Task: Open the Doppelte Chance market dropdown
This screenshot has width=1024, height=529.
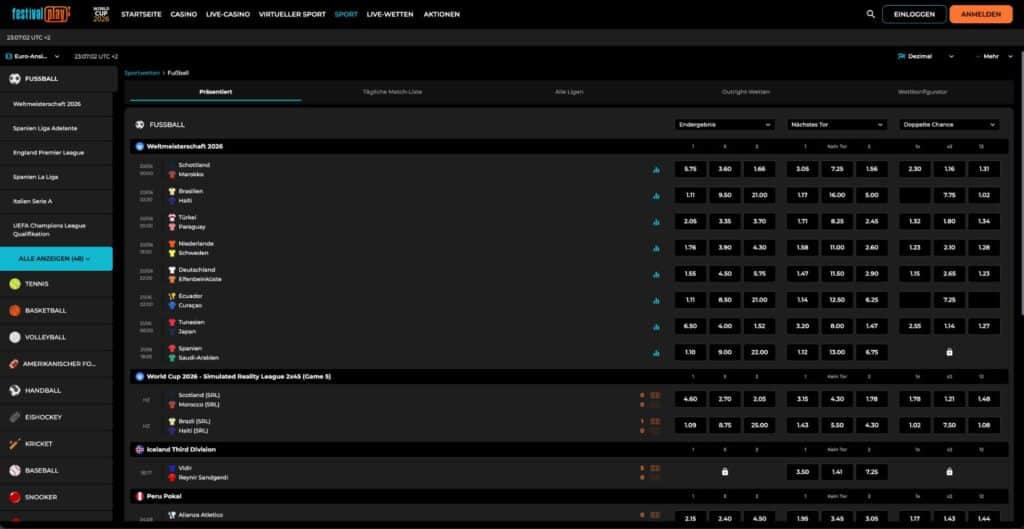Action: 949,124
